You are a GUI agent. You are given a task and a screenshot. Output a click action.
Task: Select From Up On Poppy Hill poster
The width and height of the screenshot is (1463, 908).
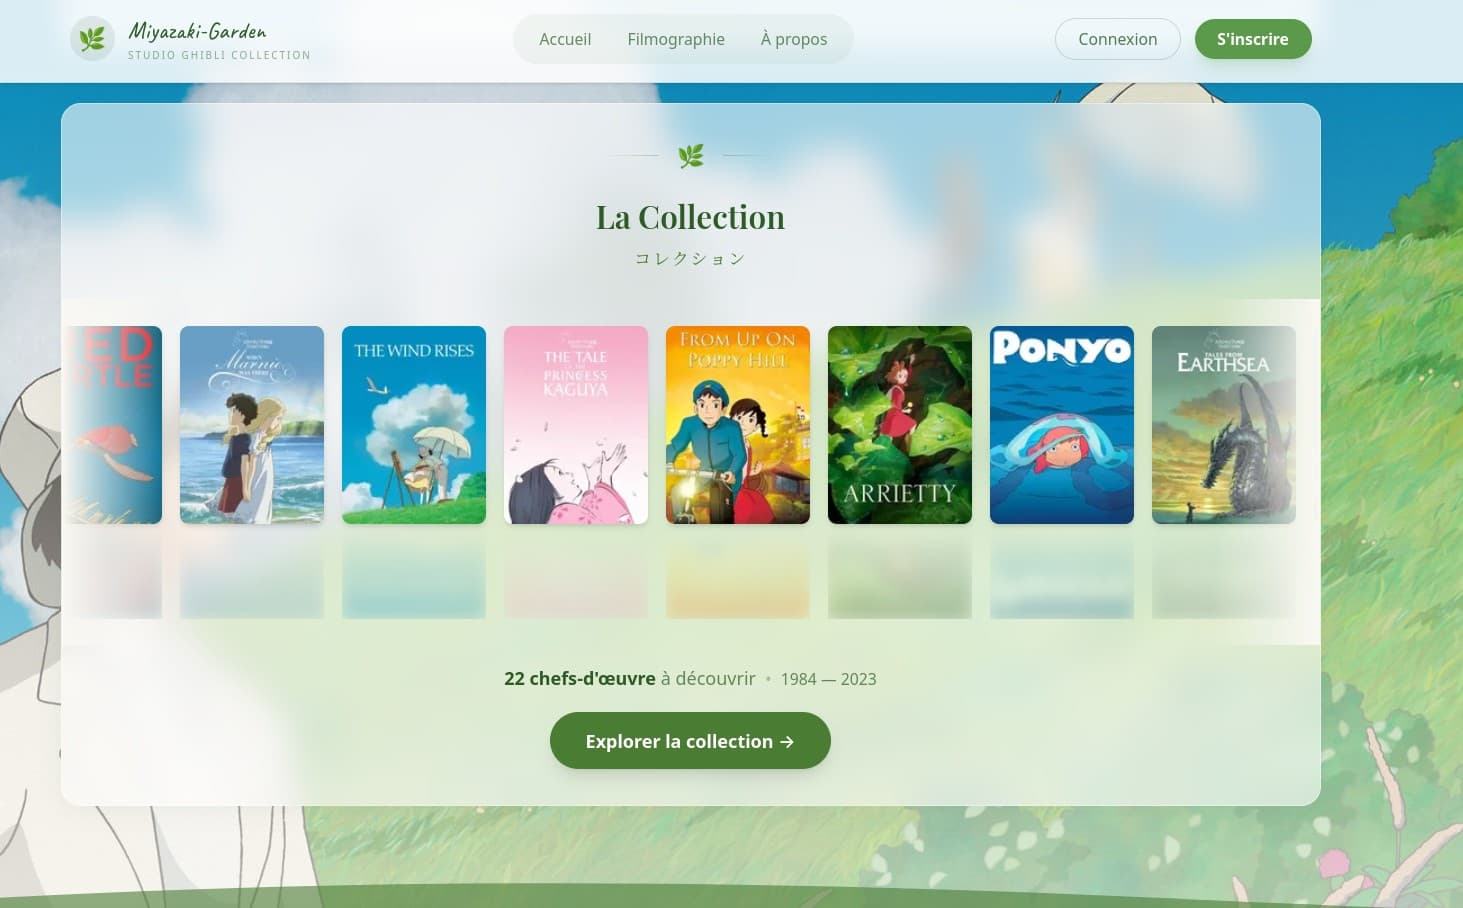(x=738, y=425)
